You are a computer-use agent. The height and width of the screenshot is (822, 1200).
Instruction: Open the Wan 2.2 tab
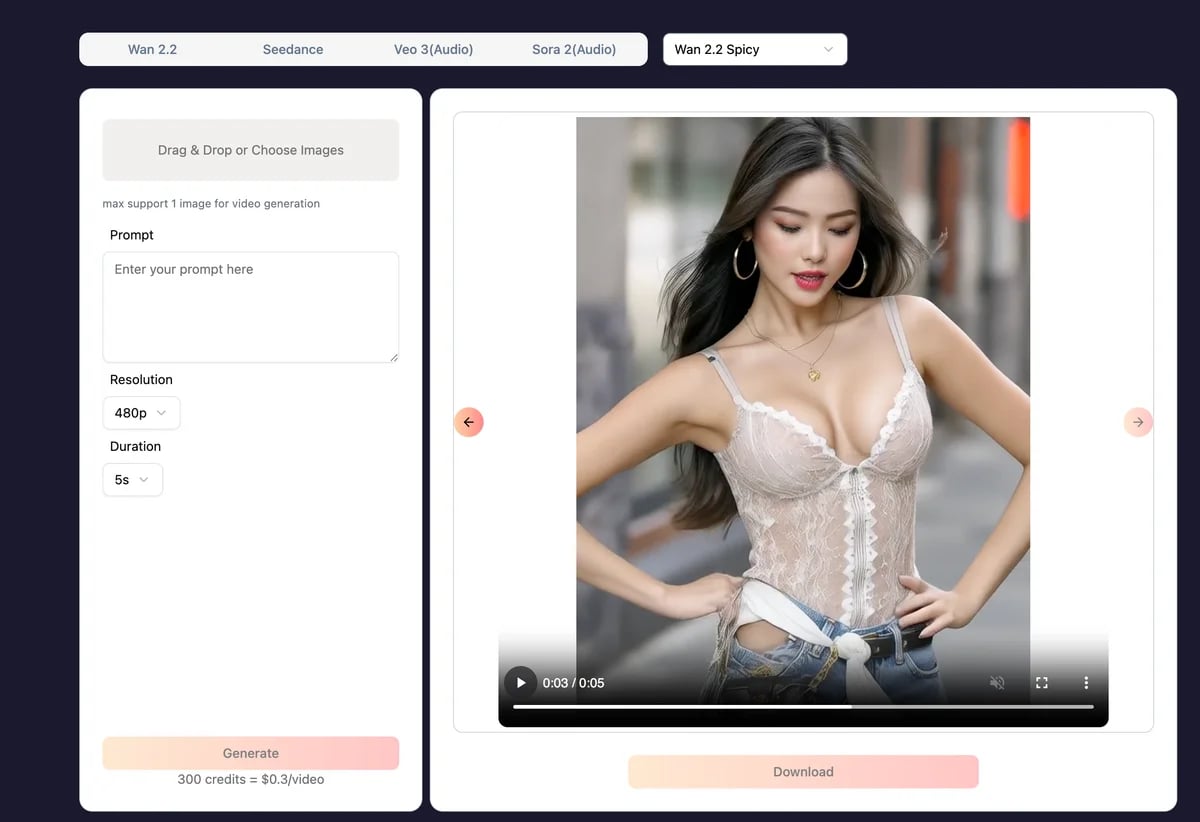coord(153,48)
